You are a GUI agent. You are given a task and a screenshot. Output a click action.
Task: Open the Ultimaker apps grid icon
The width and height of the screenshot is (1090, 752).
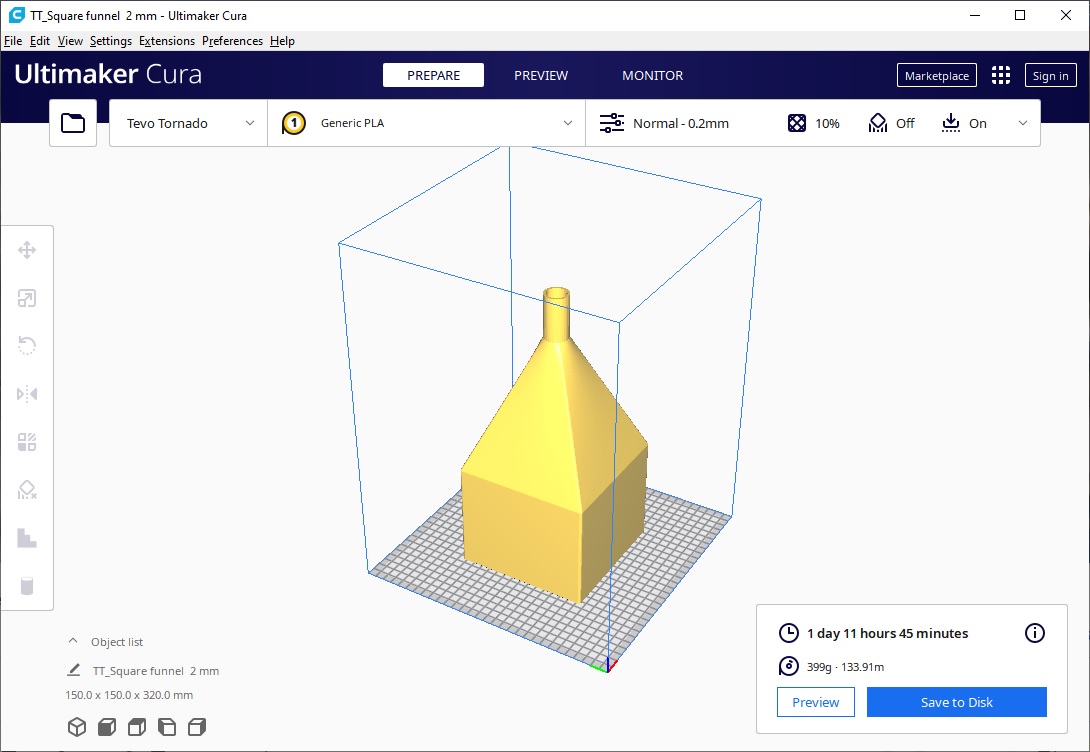pyautogui.click(x=1000, y=76)
